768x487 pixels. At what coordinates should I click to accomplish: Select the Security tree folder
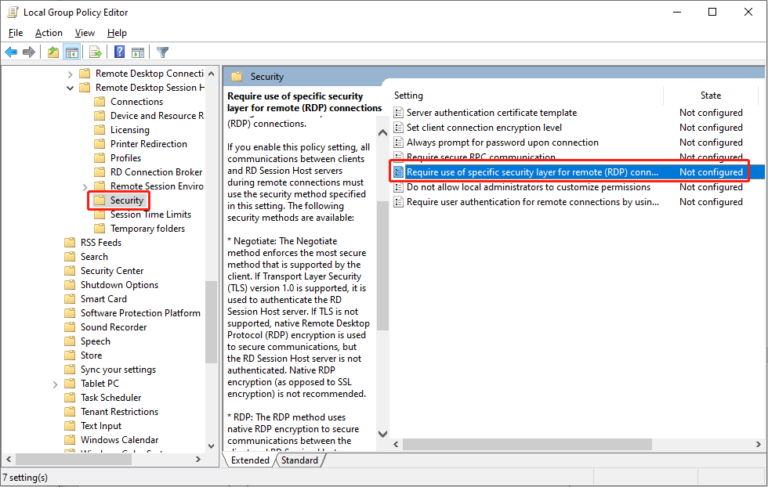[x=126, y=200]
